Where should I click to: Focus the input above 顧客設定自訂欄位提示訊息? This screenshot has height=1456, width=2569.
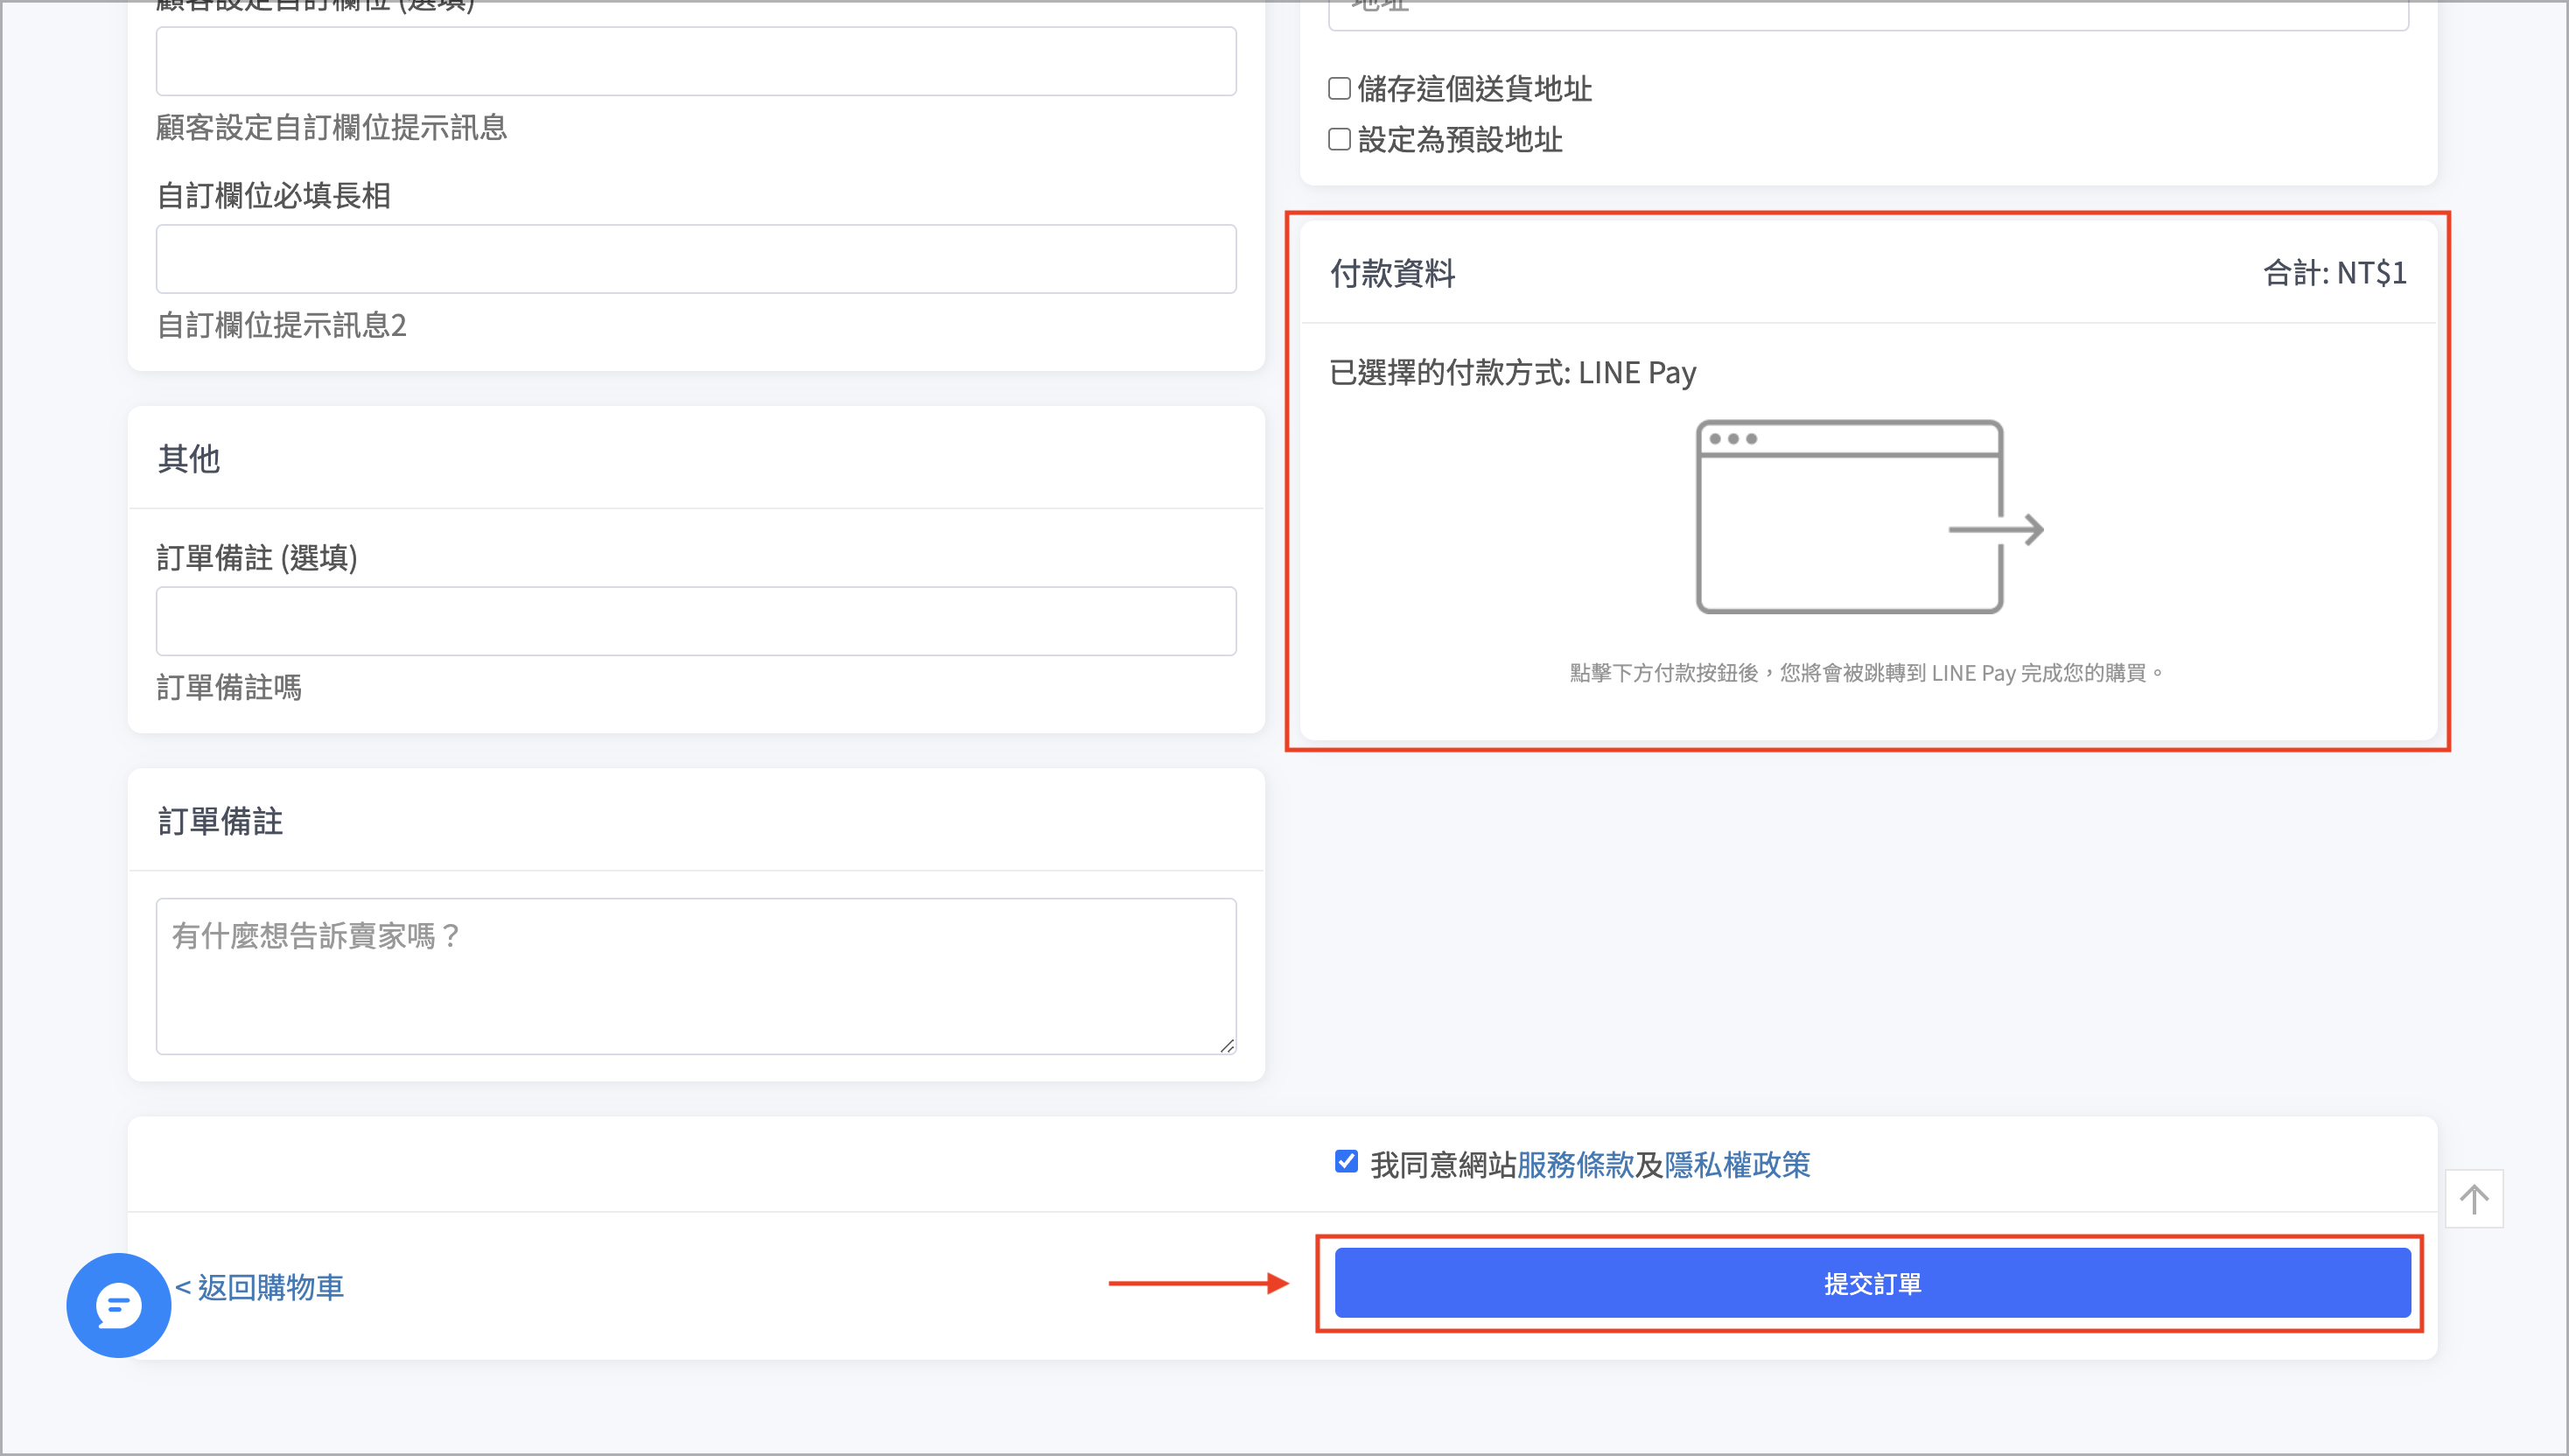point(696,61)
